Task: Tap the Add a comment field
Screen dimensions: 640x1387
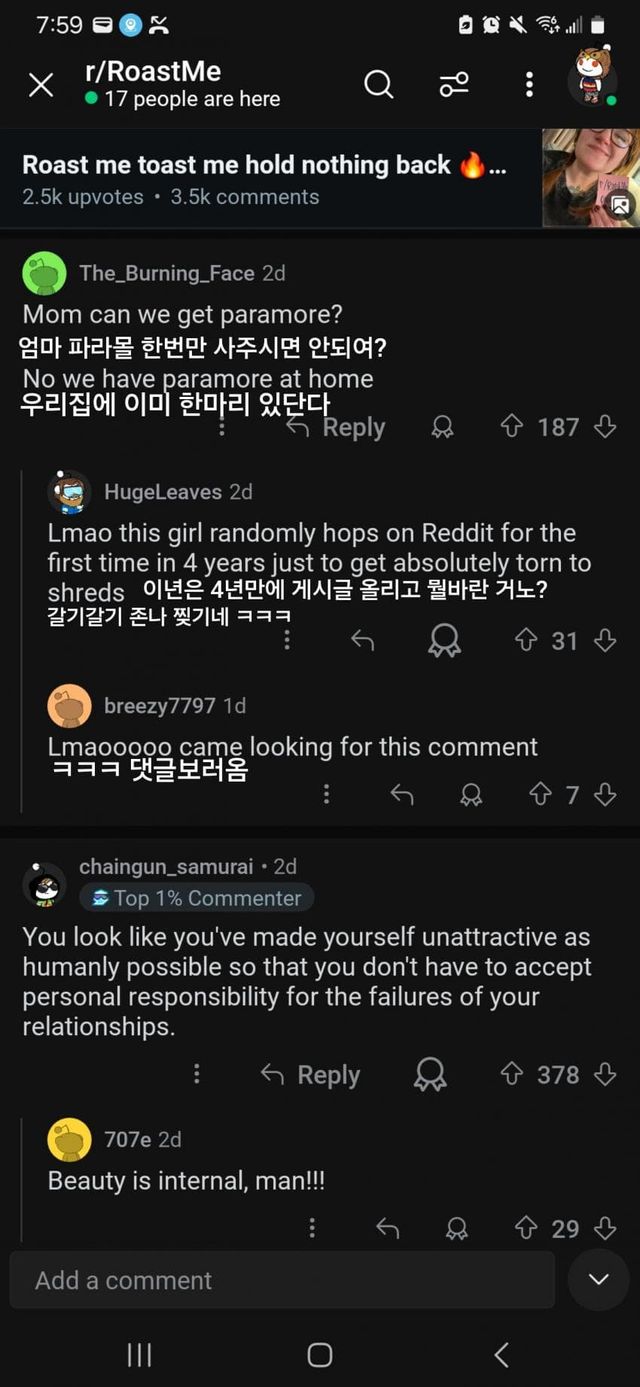Action: point(282,1280)
